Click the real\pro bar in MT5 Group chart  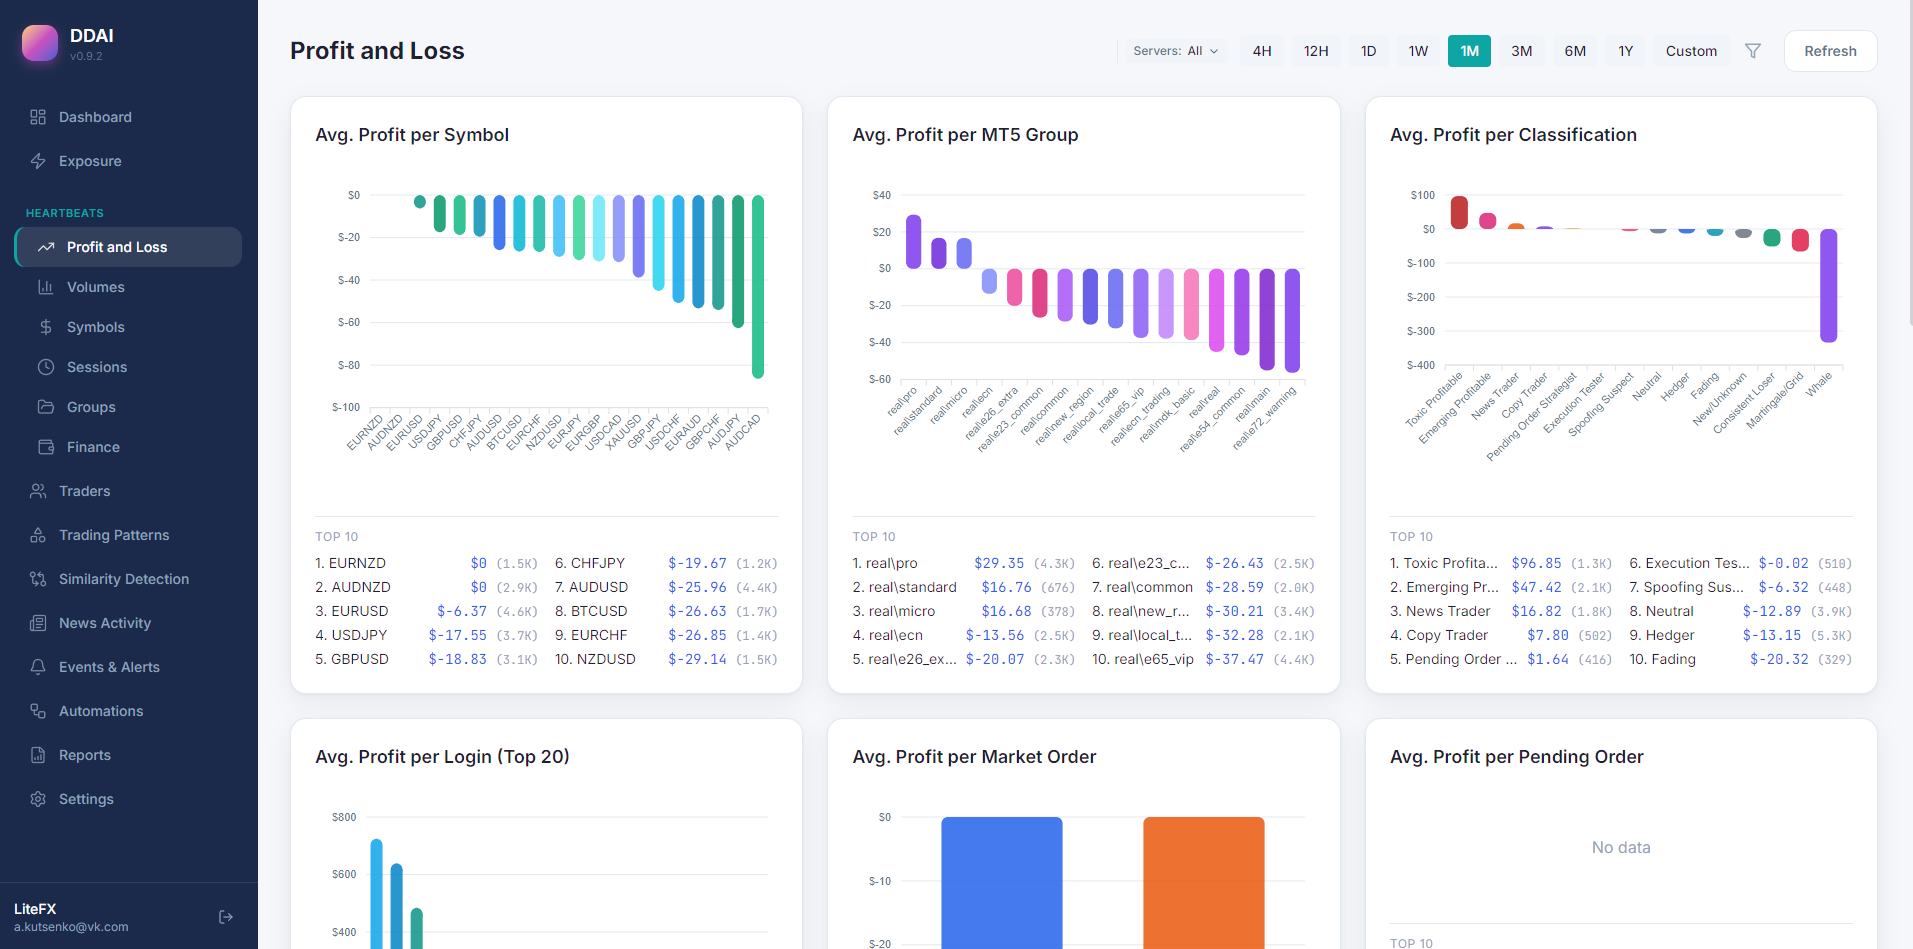[913, 241]
